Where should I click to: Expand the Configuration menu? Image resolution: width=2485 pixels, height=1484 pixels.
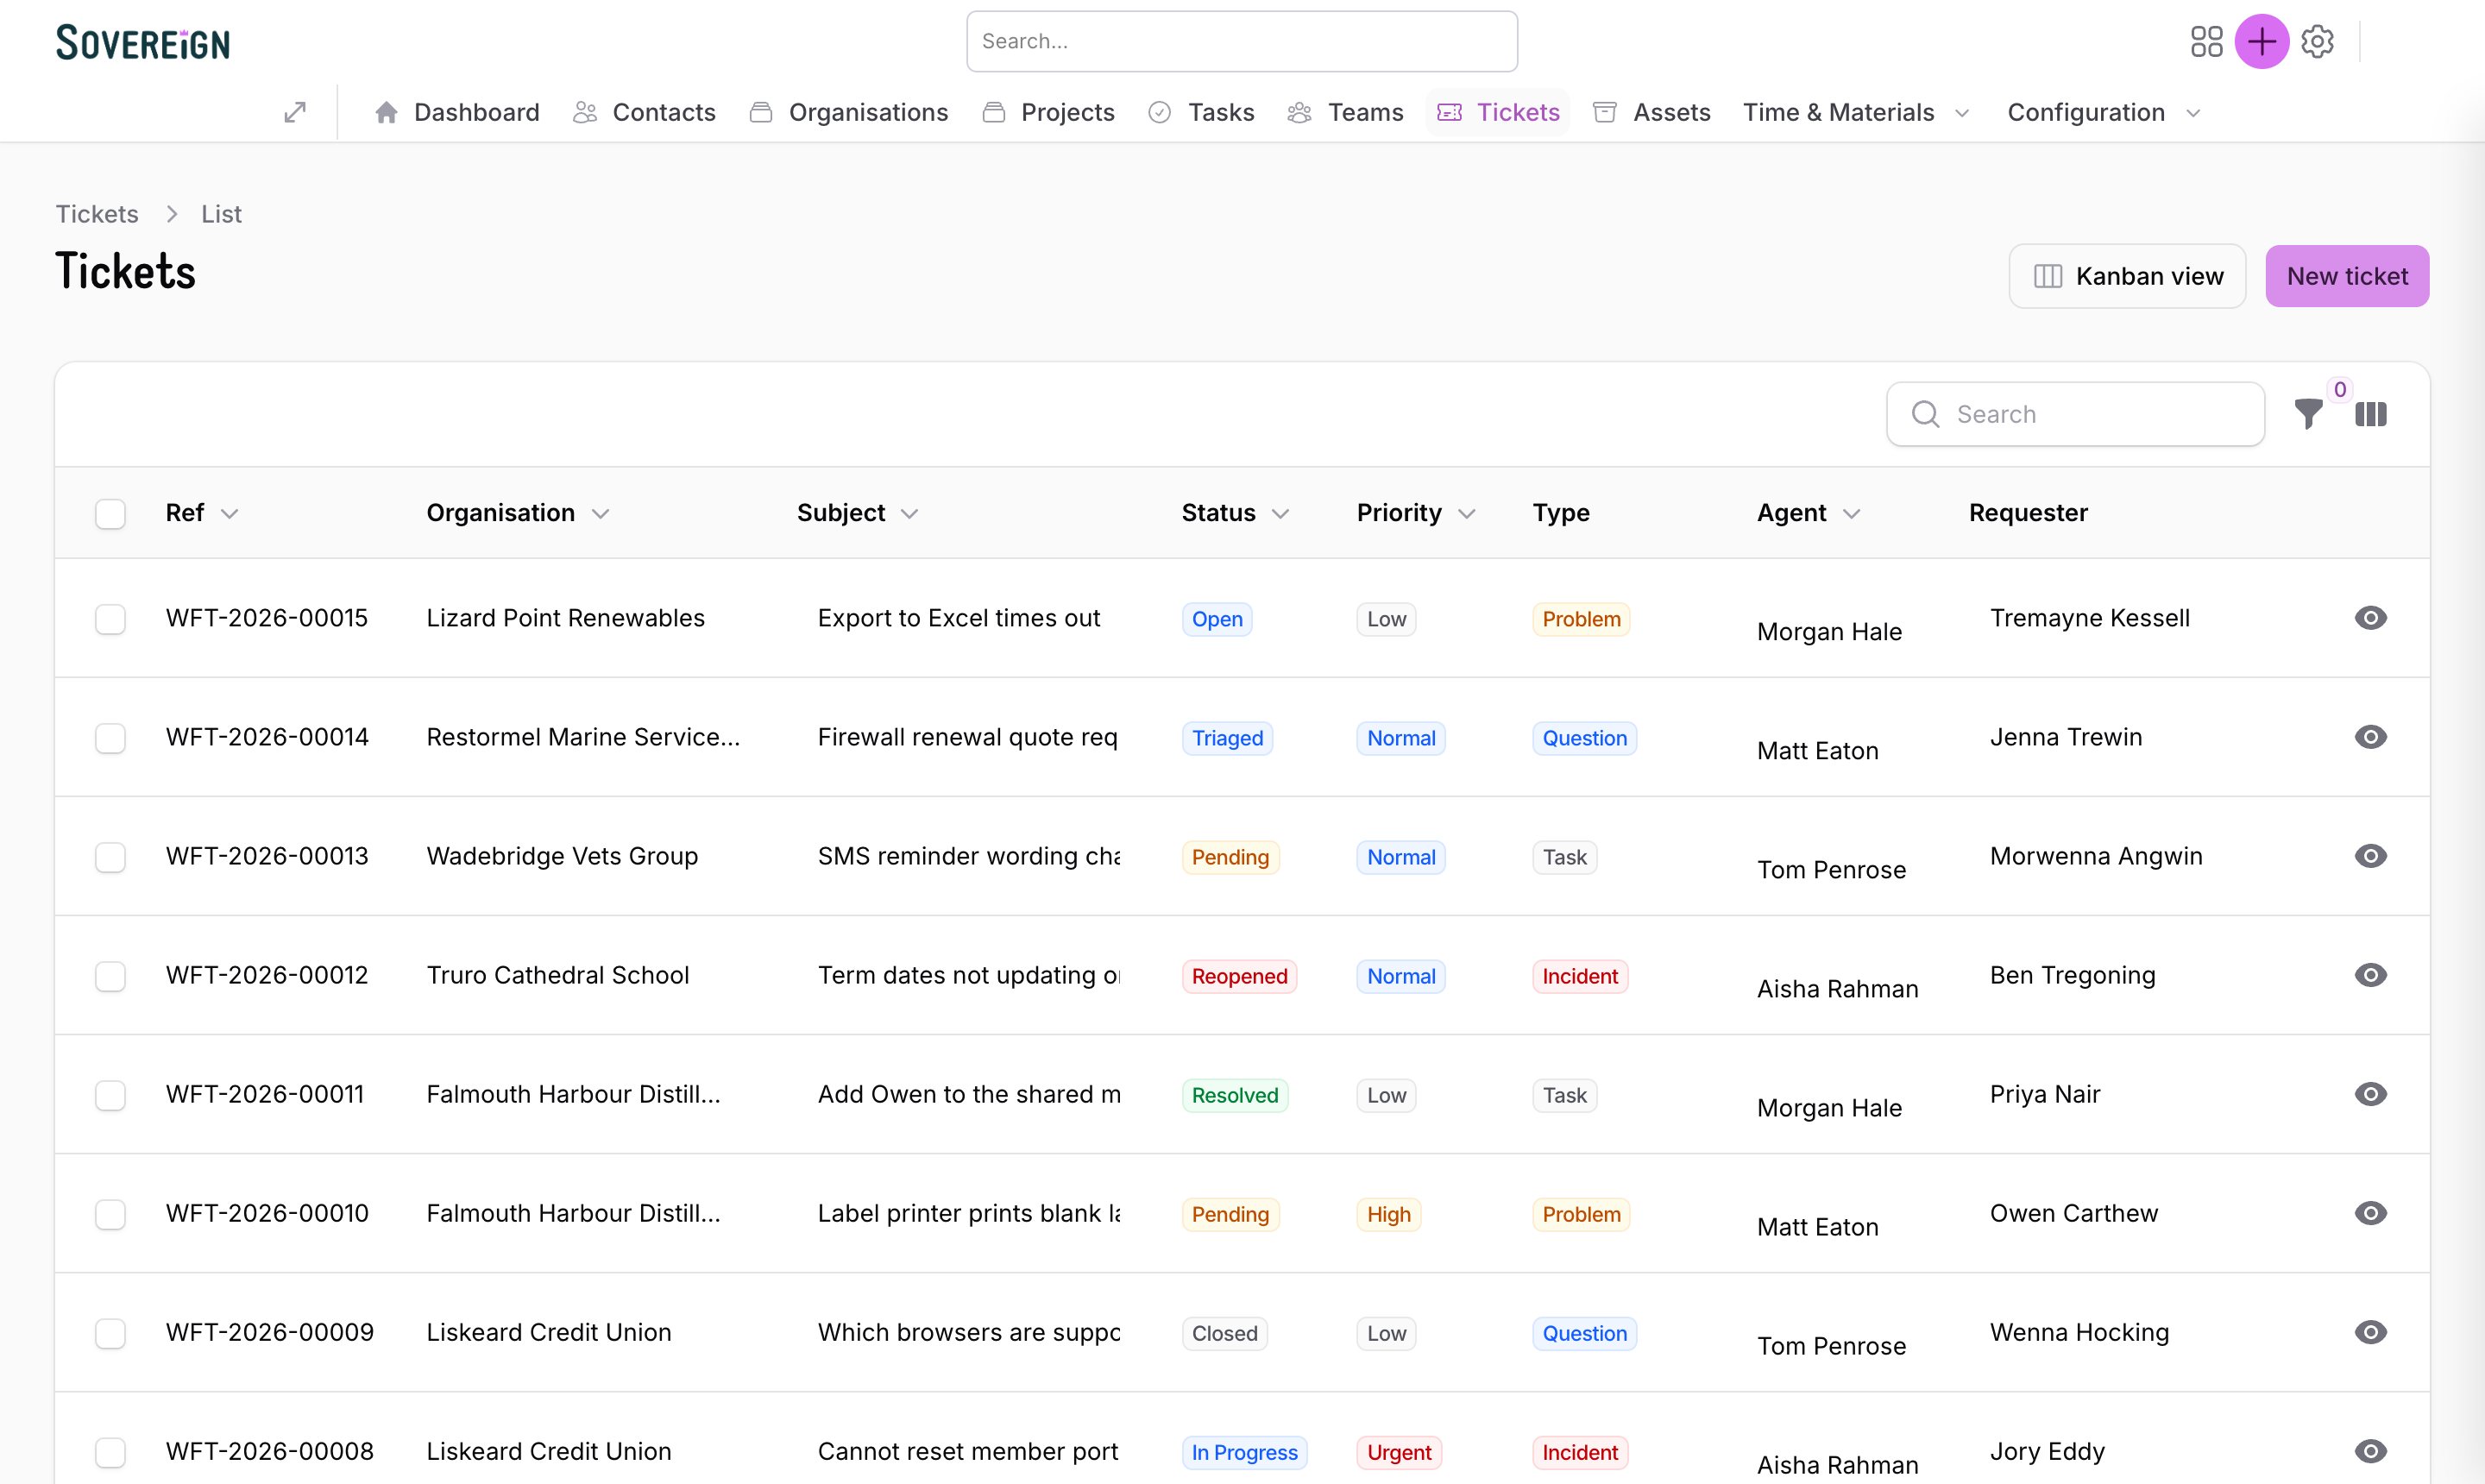click(2104, 112)
